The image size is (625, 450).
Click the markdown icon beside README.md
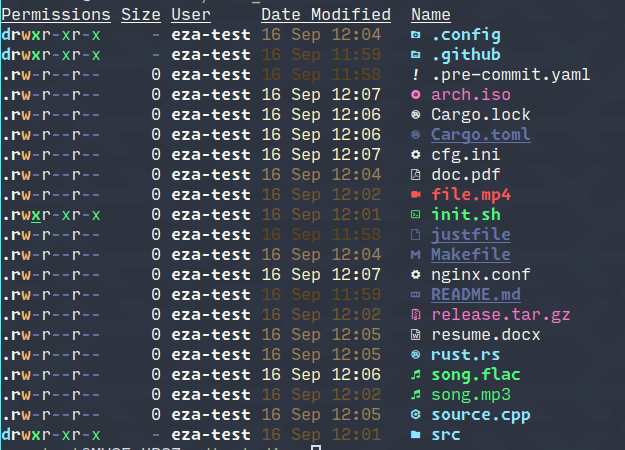pyautogui.click(x=416, y=295)
